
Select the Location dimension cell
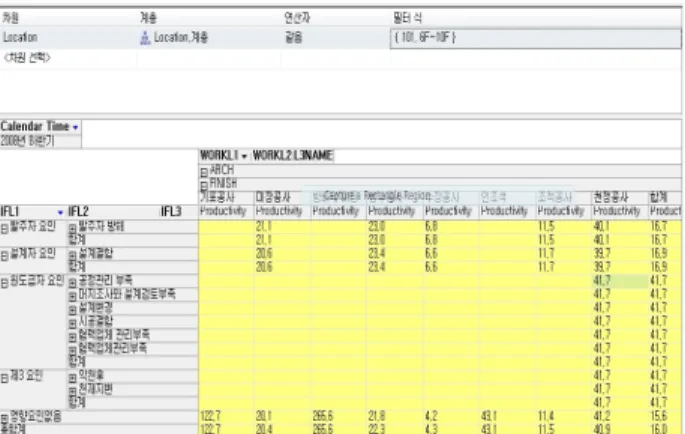pos(69,38)
